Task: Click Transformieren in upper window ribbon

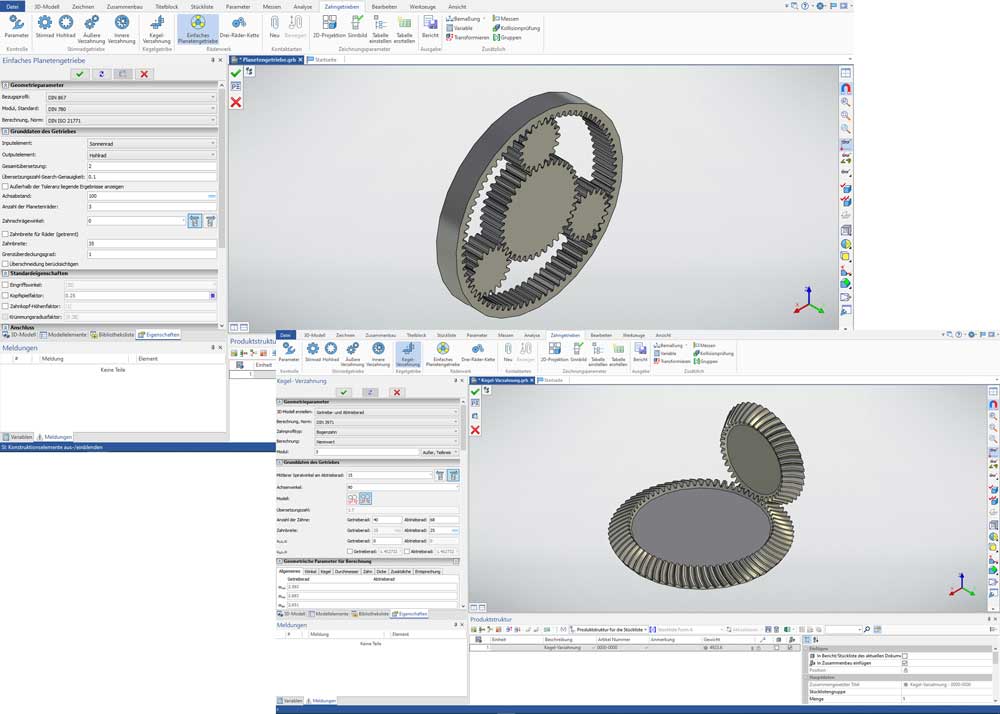Action: 467,38
